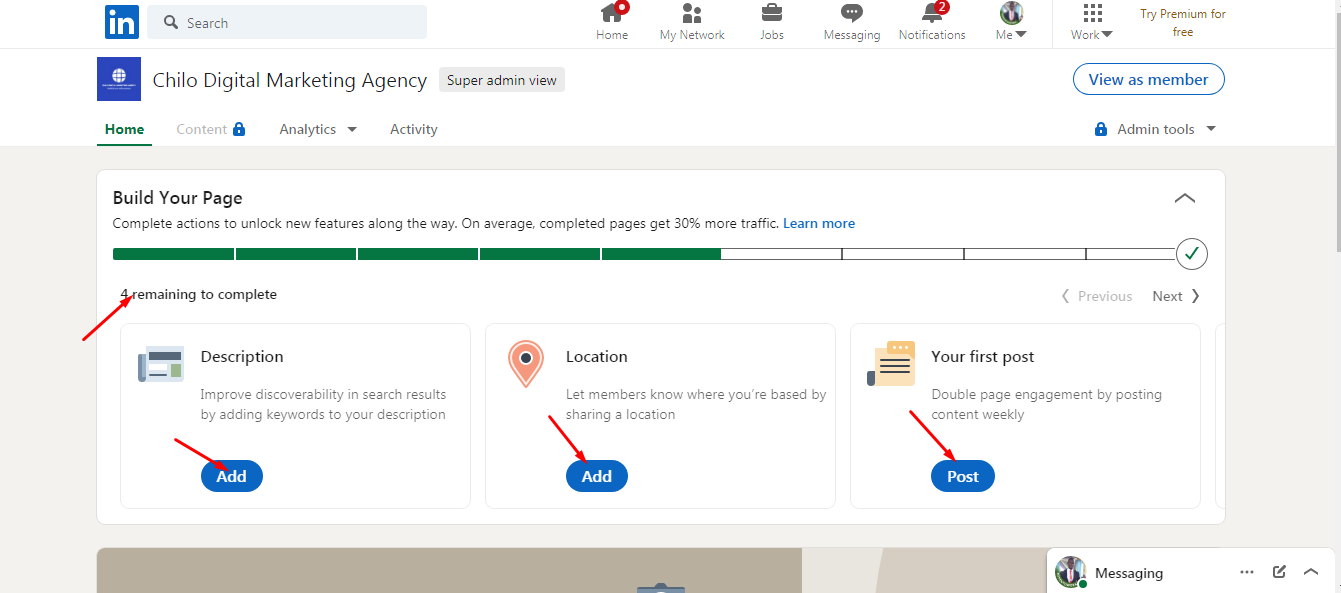Compose a new message icon
This screenshot has height=593, width=1341.
[1279, 572]
